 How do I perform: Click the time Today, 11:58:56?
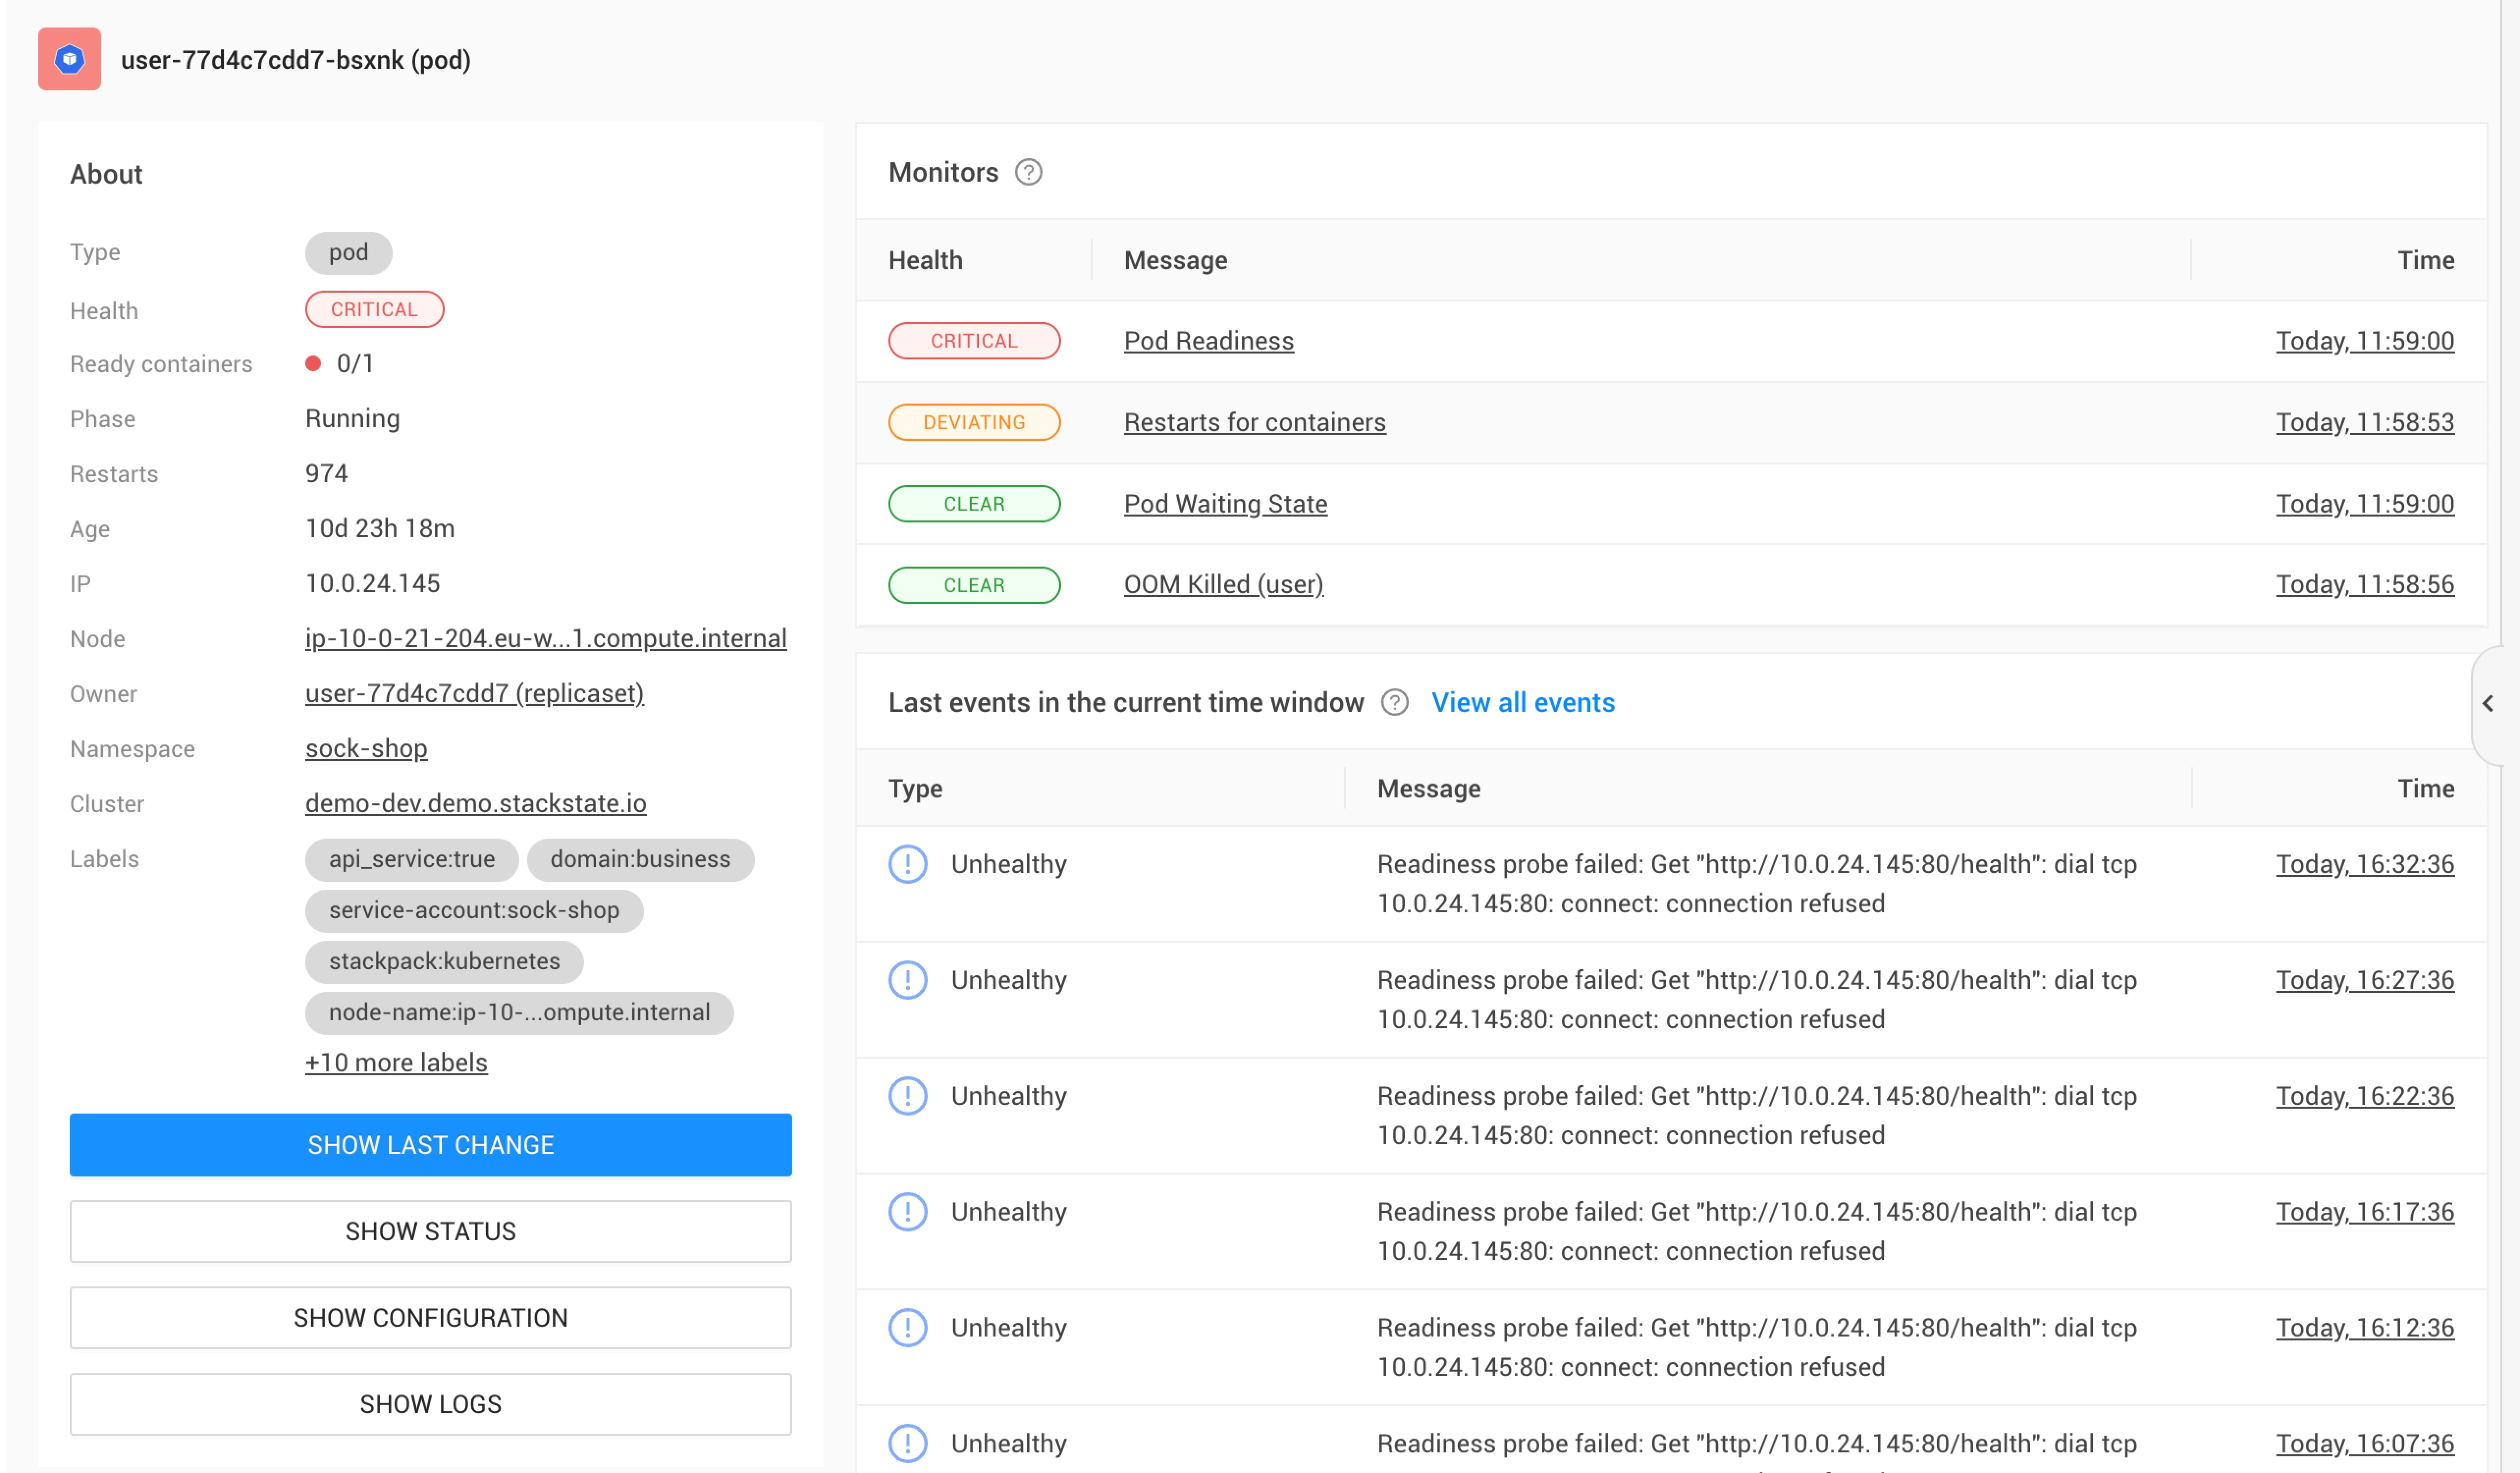pos(2365,585)
